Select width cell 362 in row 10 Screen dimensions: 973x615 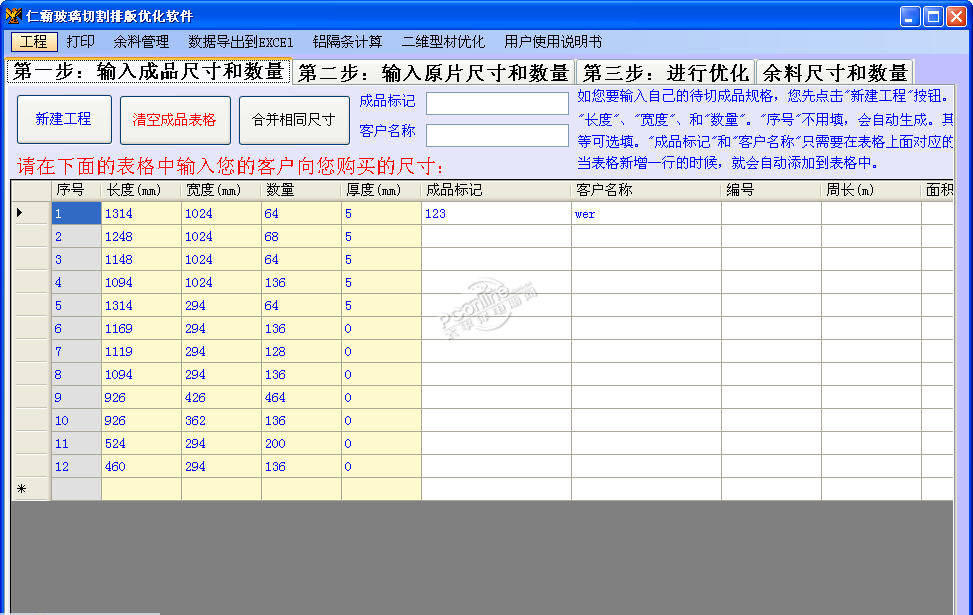221,420
